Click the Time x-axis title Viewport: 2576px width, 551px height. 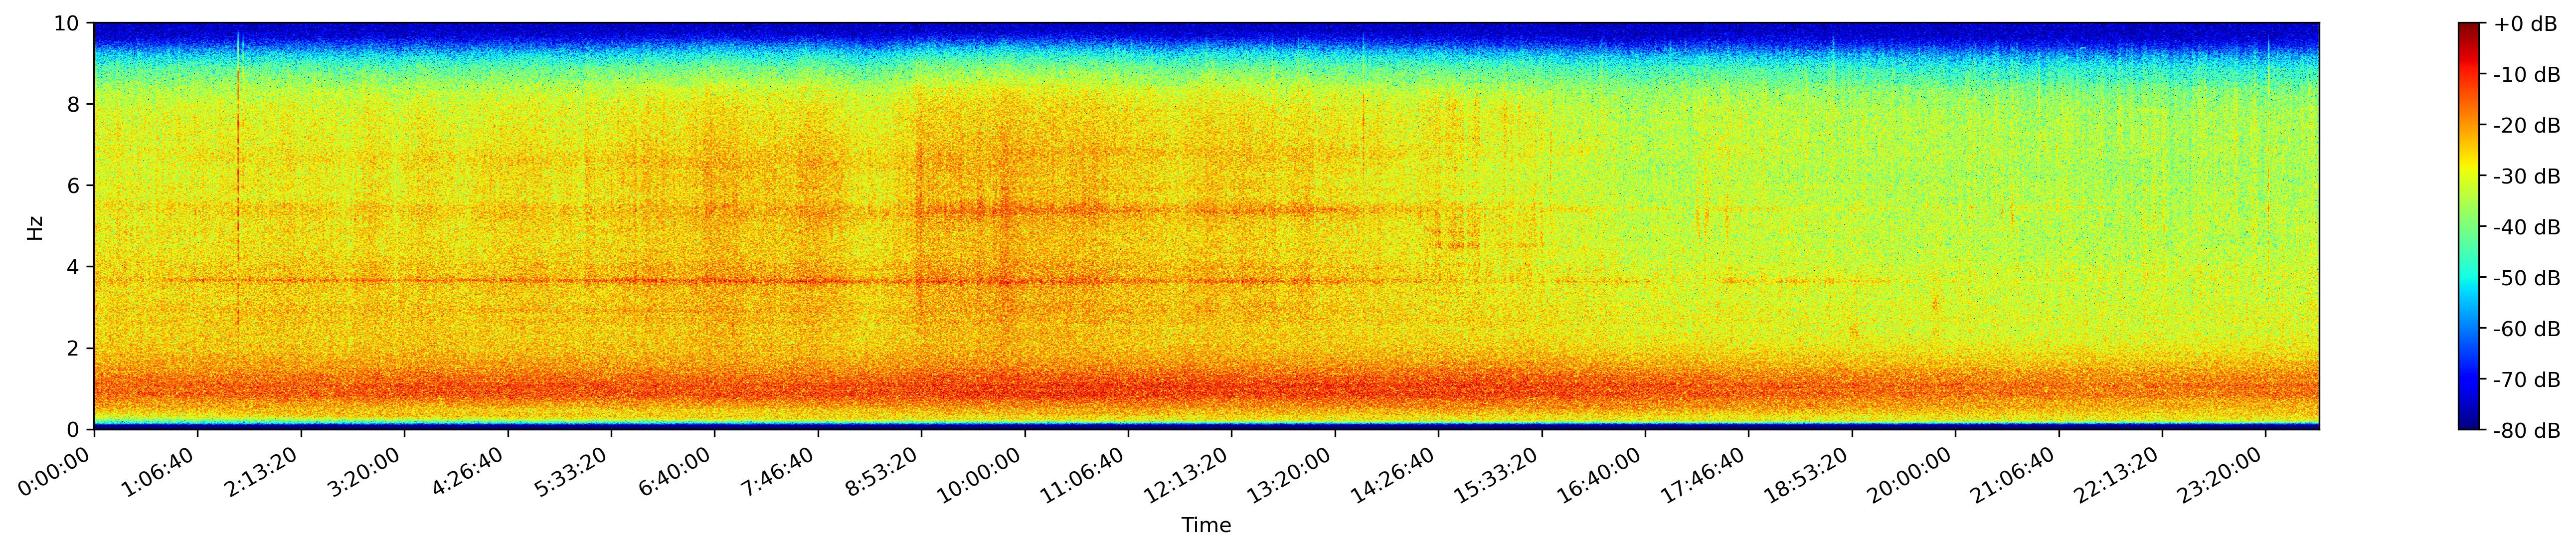click(1206, 525)
